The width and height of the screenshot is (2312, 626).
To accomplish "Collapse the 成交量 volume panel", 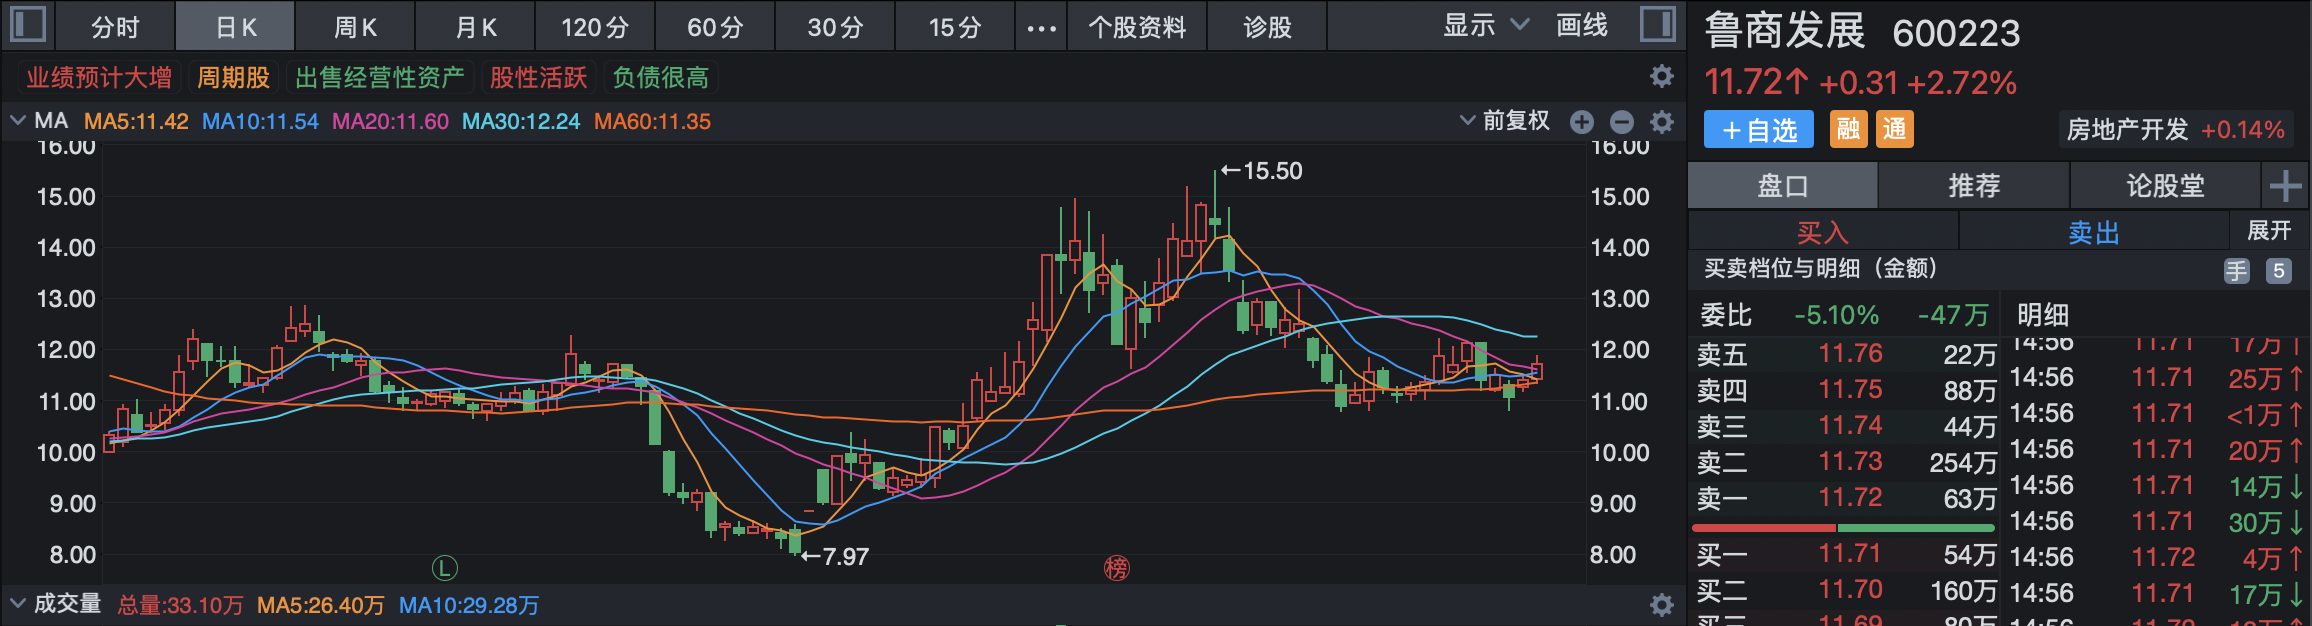I will [17, 604].
